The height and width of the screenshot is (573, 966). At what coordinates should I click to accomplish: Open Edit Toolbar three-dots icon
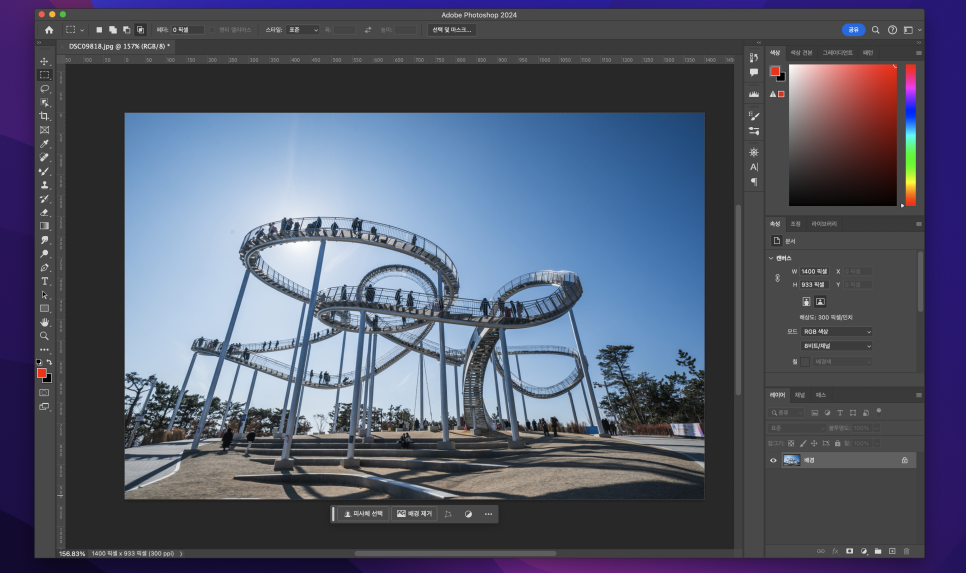pyautogui.click(x=44, y=349)
